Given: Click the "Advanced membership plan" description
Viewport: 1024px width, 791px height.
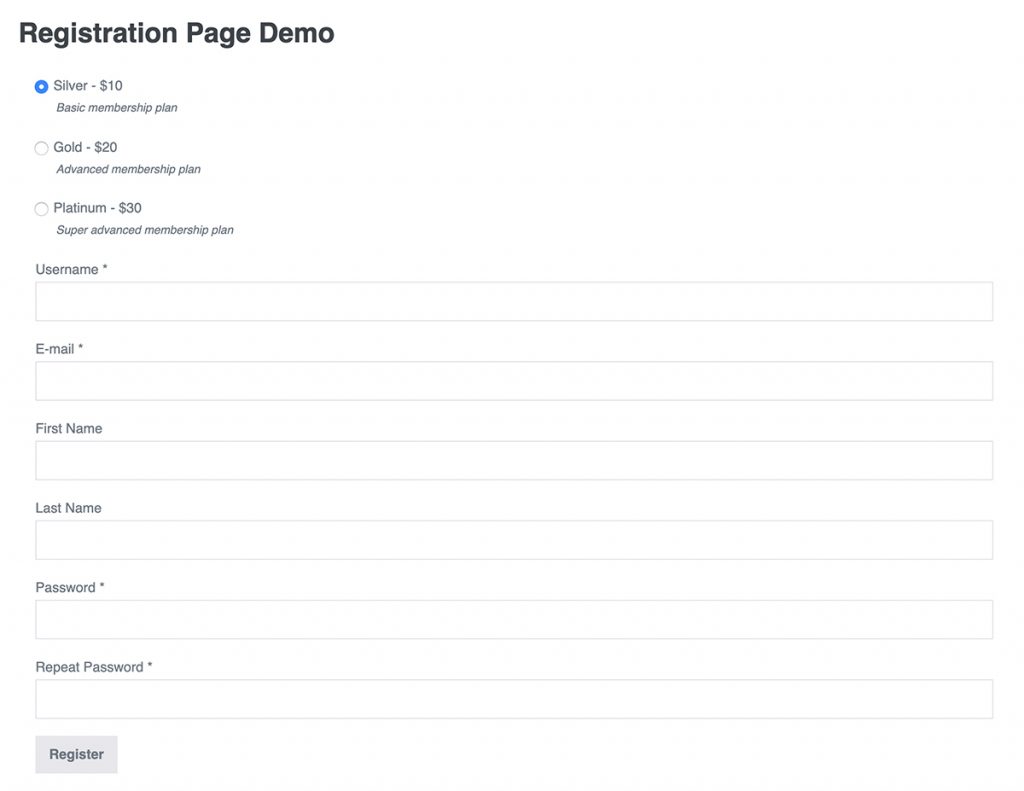Looking at the screenshot, I should [x=128, y=169].
